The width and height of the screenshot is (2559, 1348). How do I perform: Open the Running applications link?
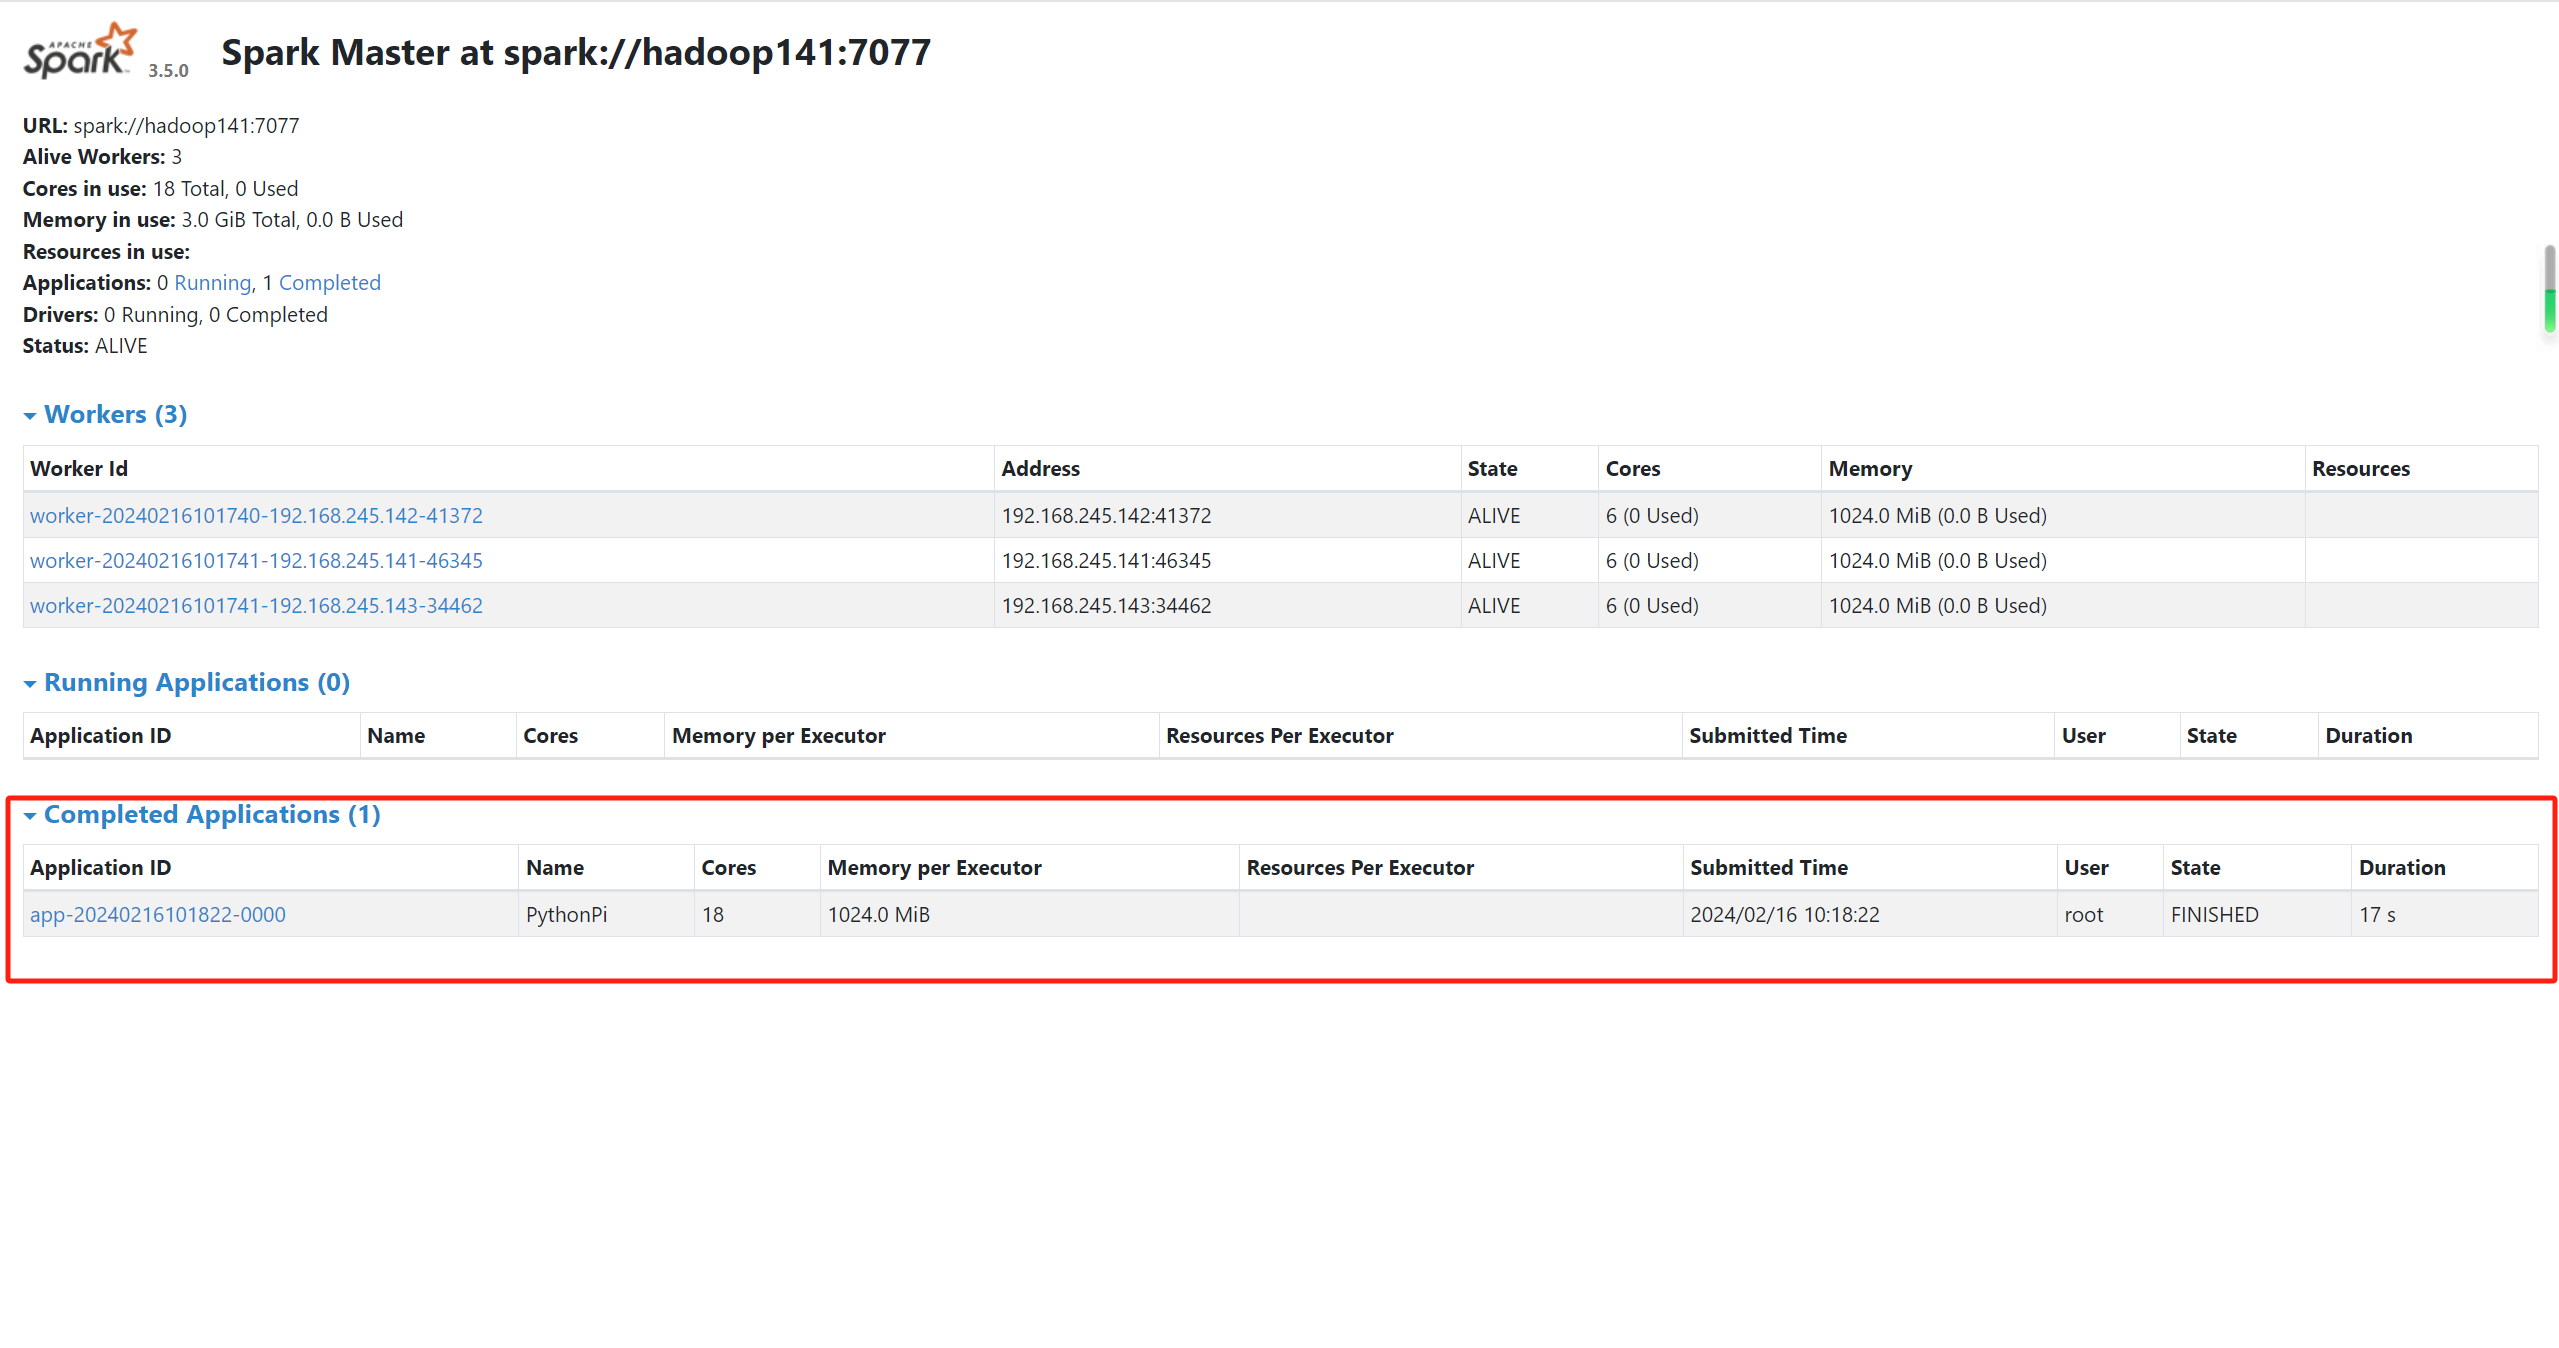click(x=212, y=283)
